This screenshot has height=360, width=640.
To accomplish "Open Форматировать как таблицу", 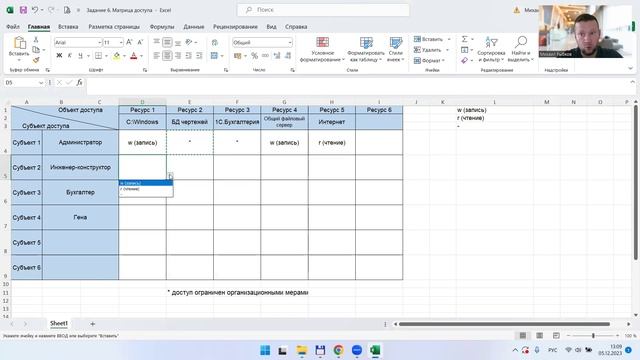I will [366, 49].
